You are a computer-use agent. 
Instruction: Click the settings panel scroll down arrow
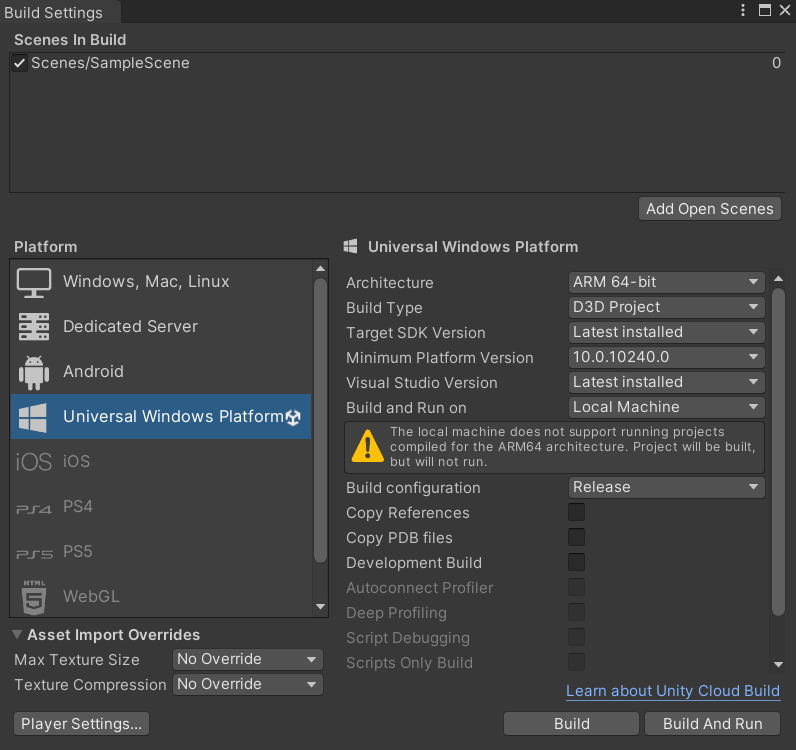(x=778, y=664)
